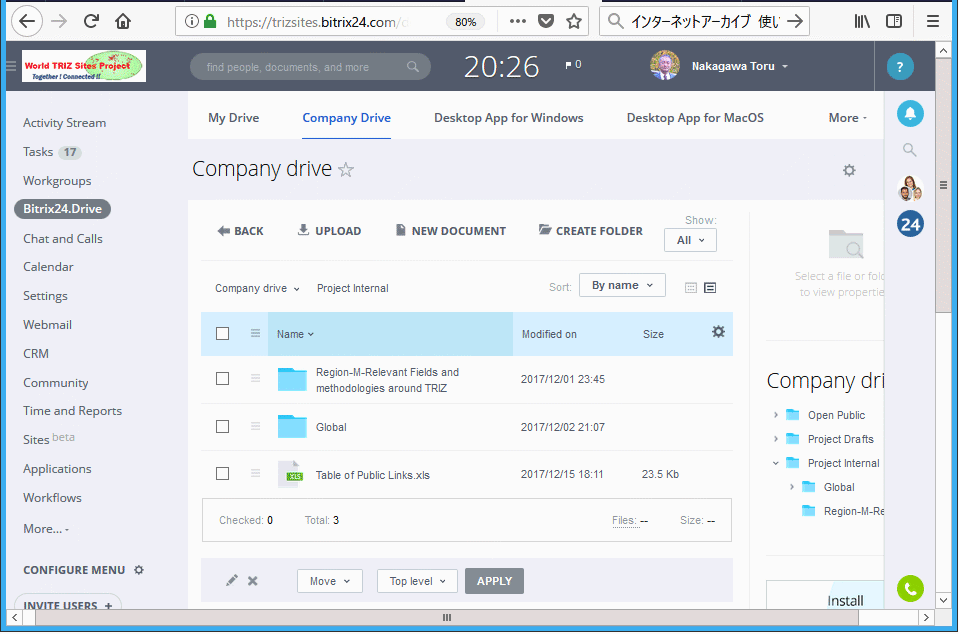959x634 pixels.
Task: Click the Pocket save icon
Action: (x=546, y=21)
